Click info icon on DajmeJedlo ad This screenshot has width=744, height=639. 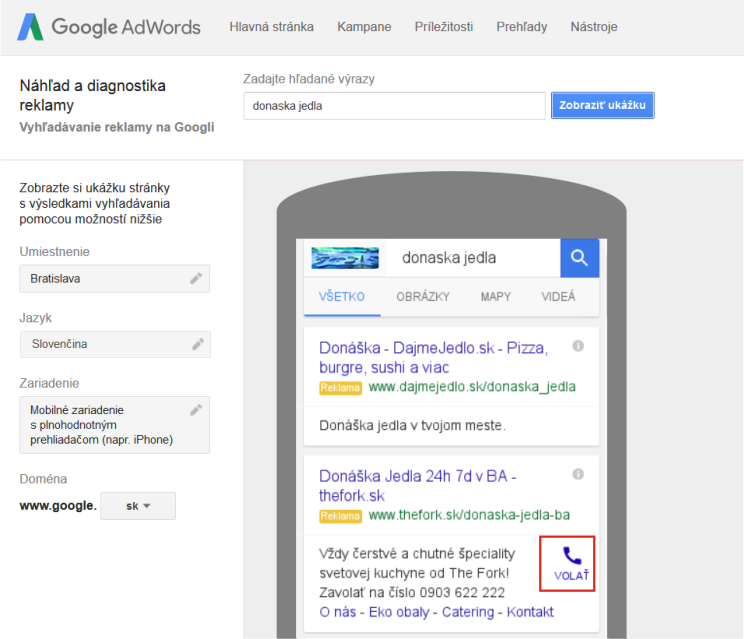click(x=578, y=346)
